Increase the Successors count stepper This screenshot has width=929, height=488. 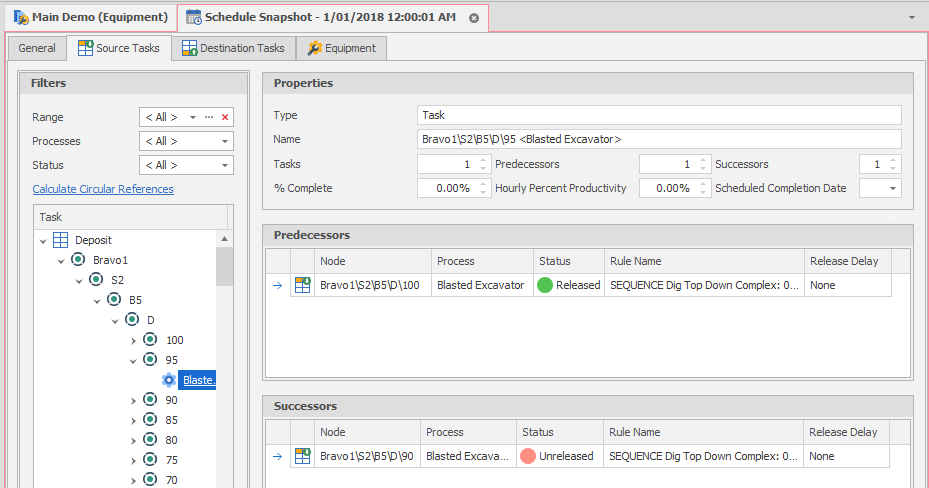(x=893, y=160)
